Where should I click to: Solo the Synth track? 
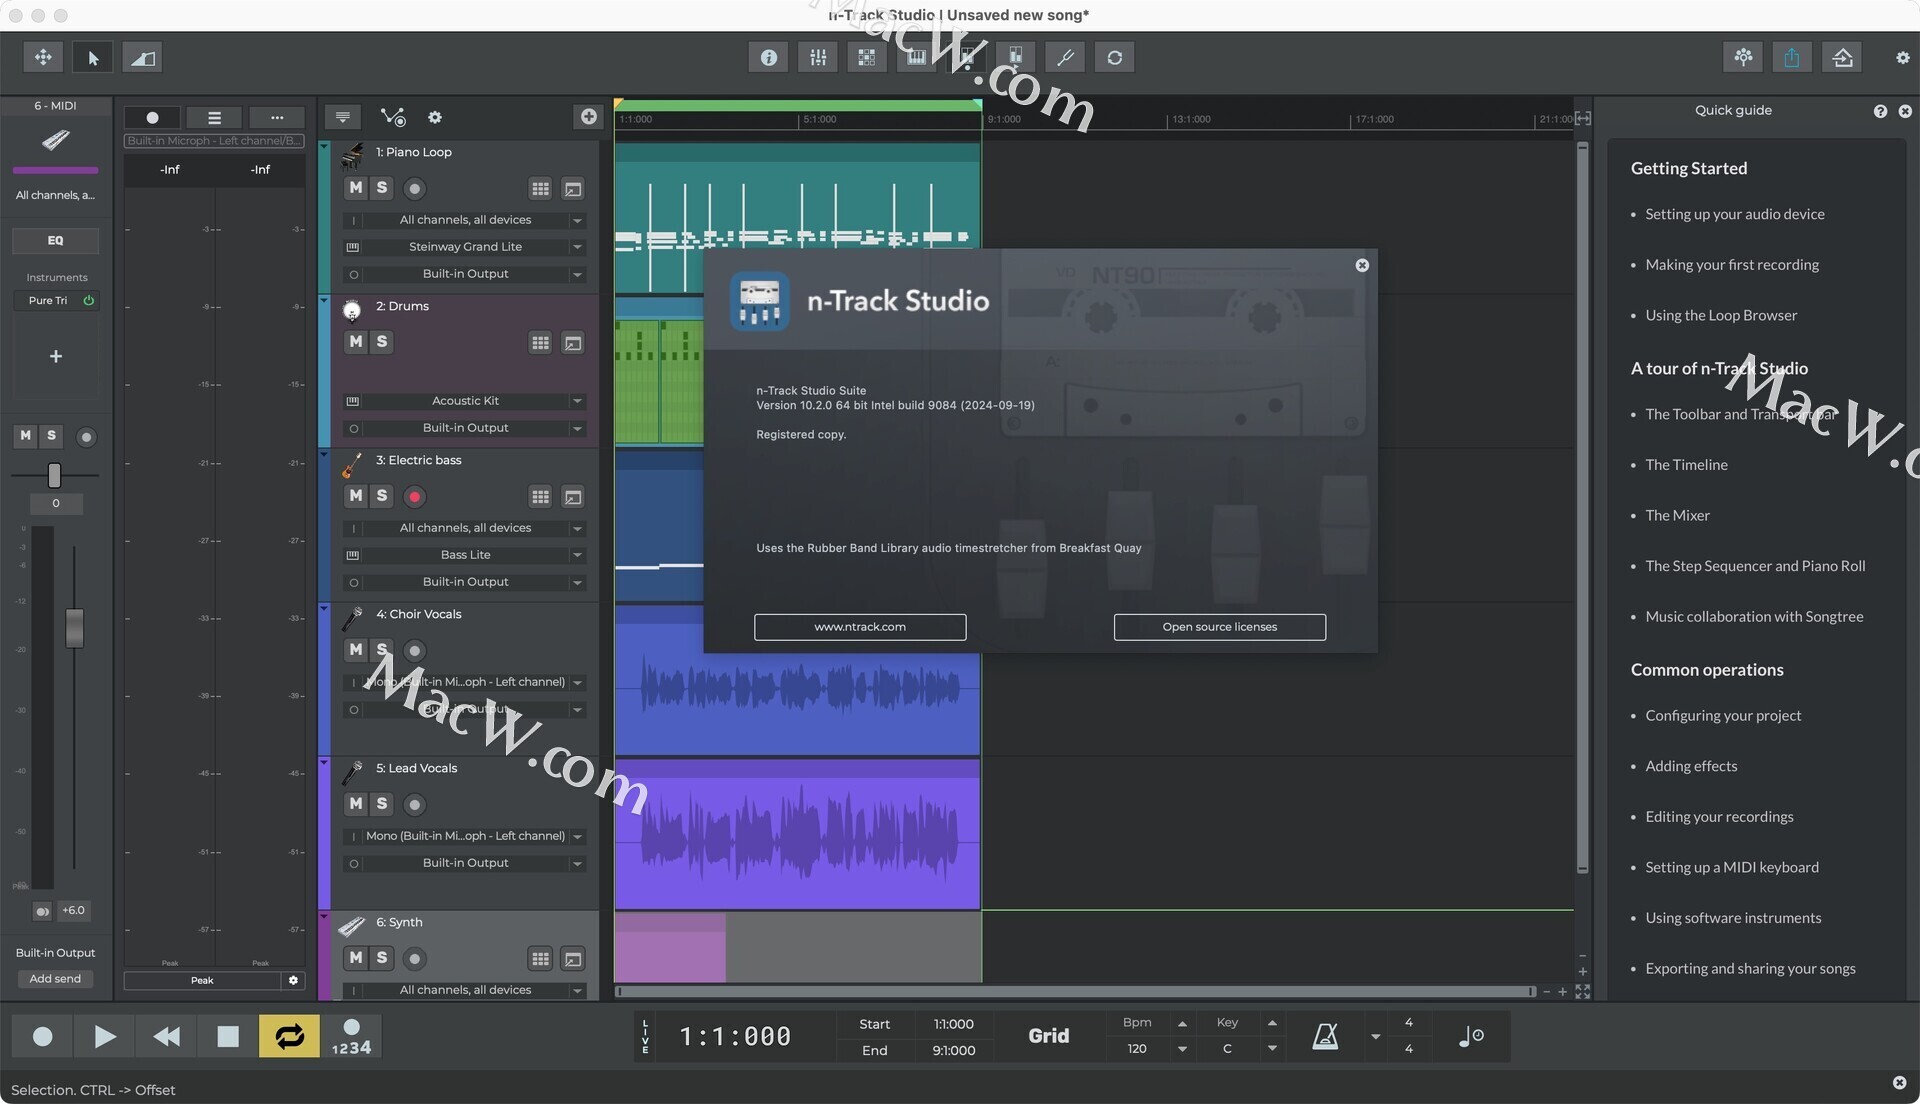click(x=381, y=957)
